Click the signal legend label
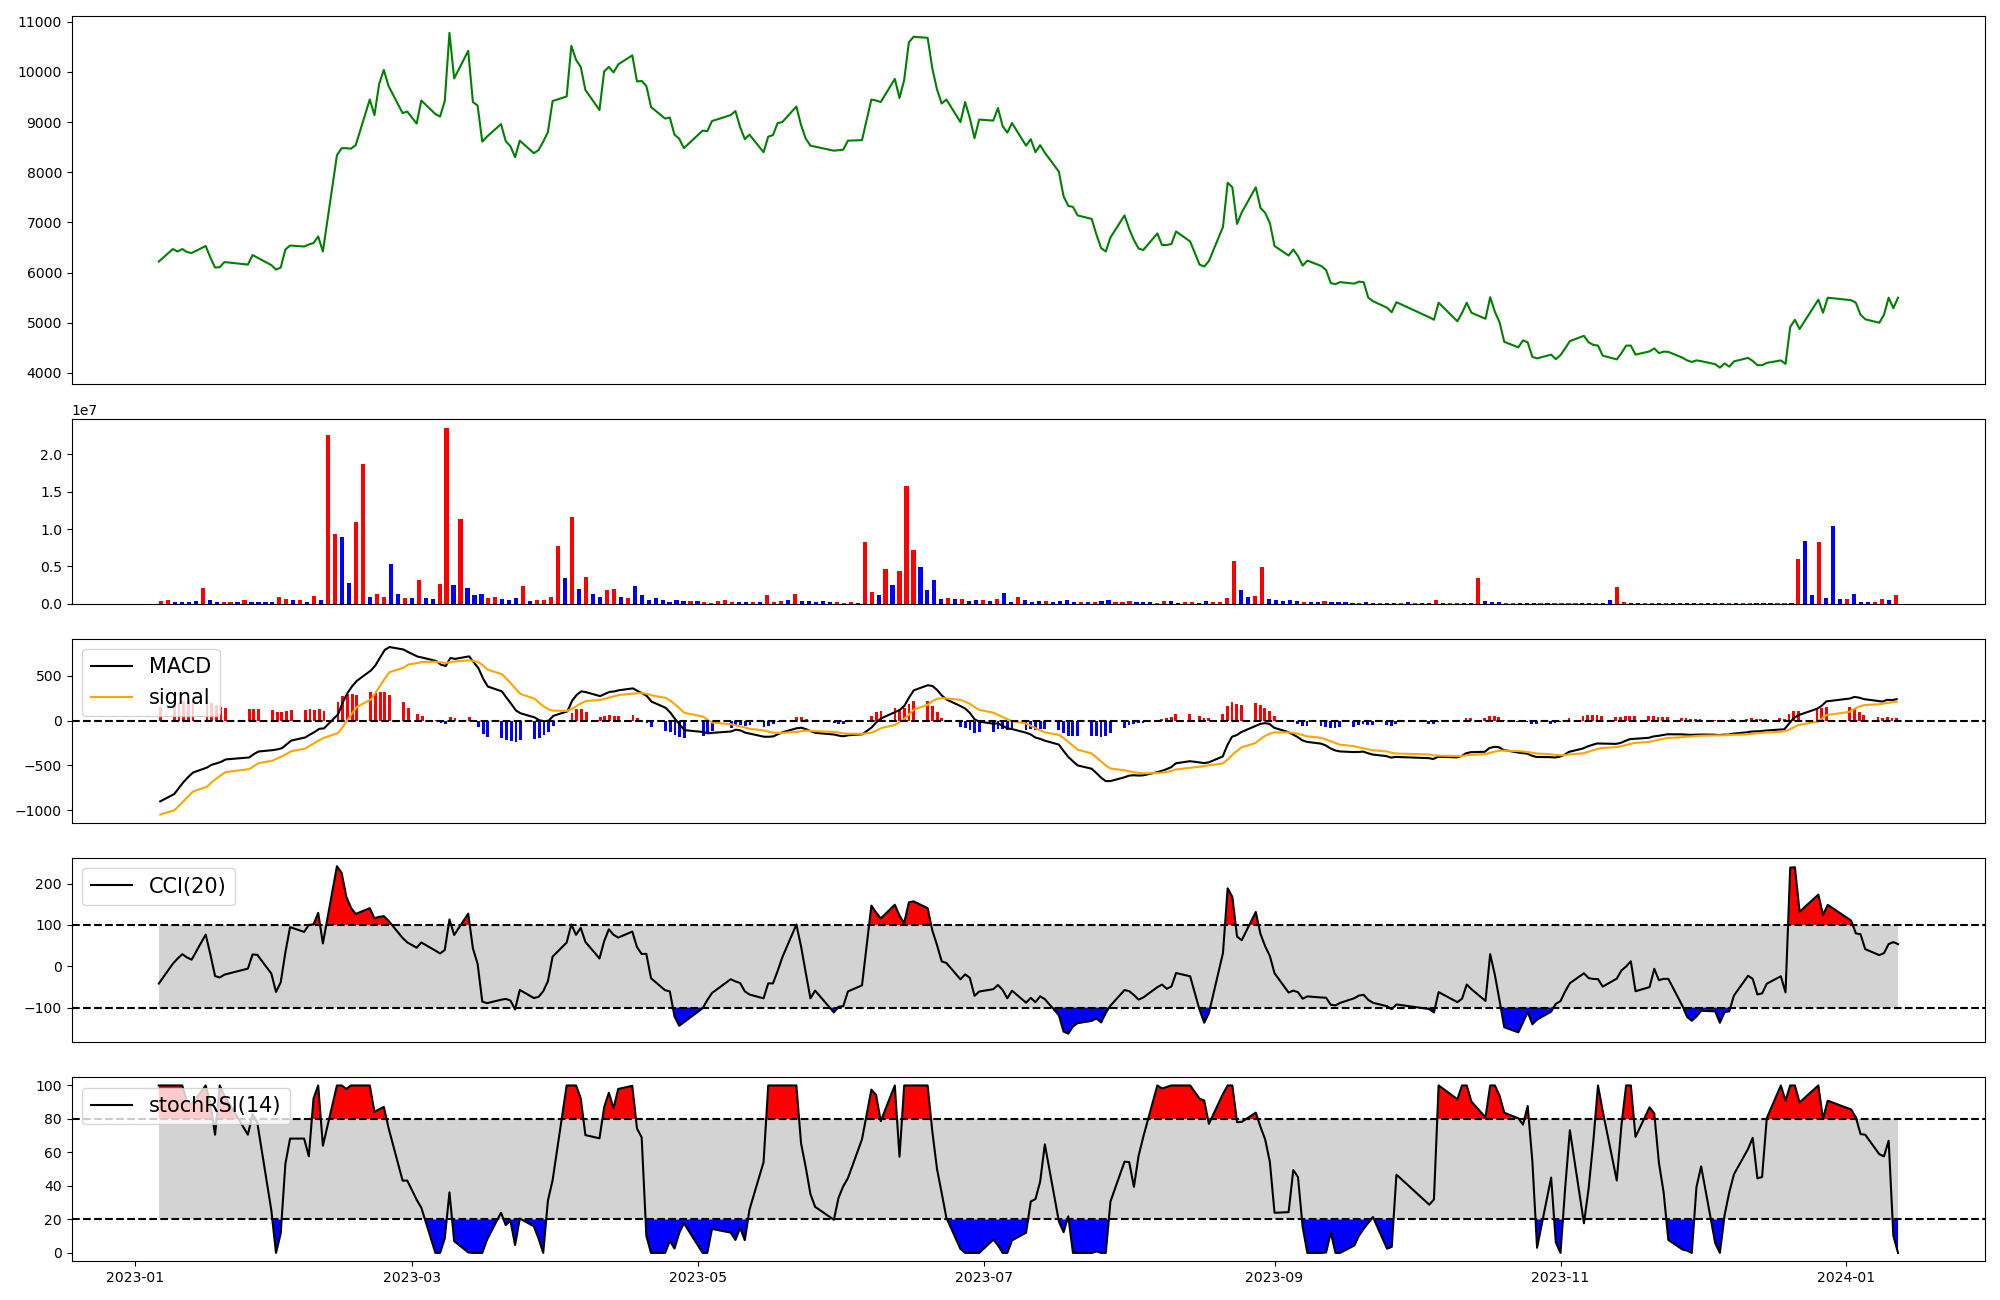The width and height of the screenshot is (2000, 1300). click(179, 697)
